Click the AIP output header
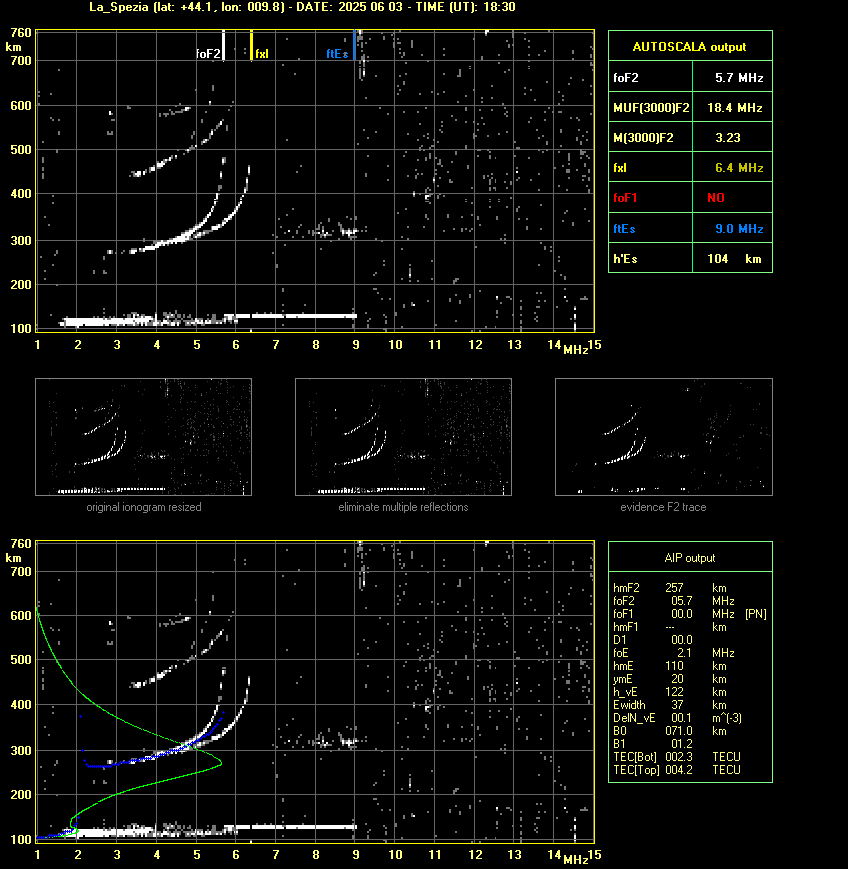848x869 pixels. (690, 558)
